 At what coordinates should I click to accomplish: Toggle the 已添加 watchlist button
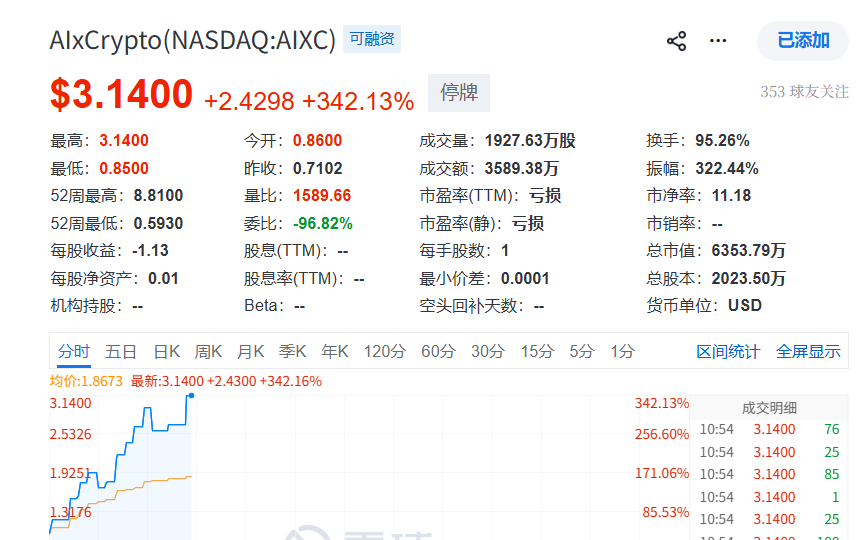(803, 41)
